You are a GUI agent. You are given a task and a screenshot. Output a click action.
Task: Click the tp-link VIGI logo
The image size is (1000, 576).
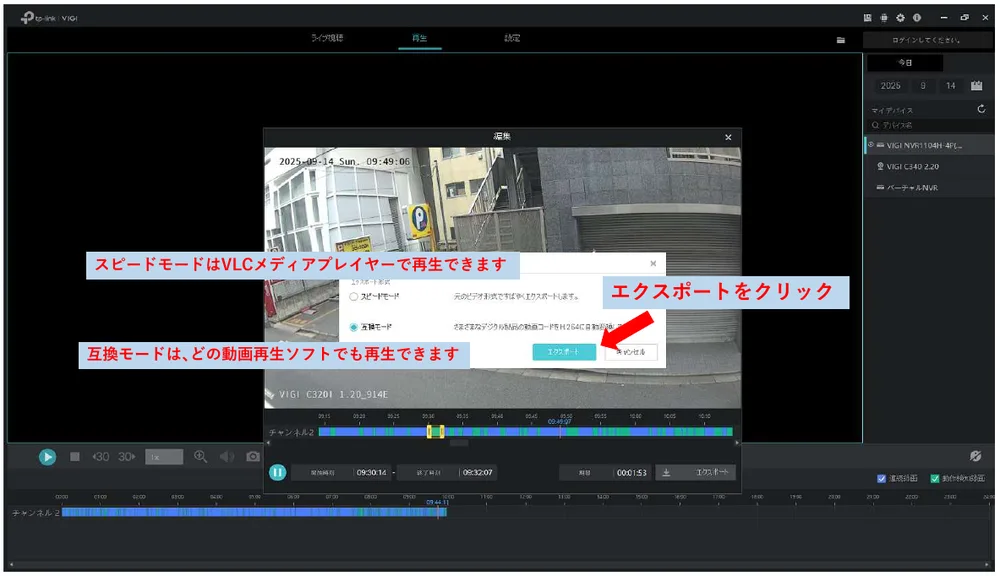pos(49,18)
